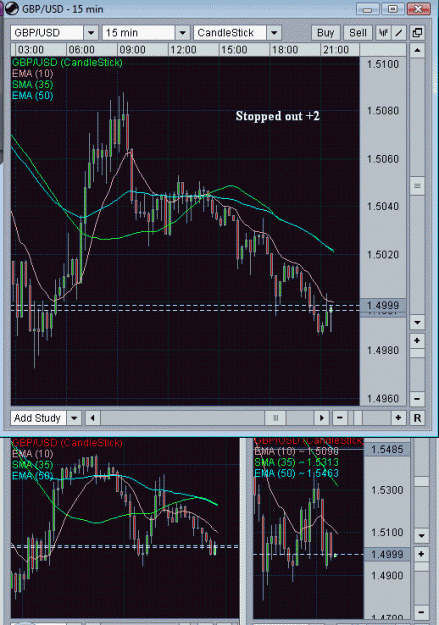Click minus zoom button in bottom-right chart
The height and width of the screenshot is (625, 439).
point(422,613)
